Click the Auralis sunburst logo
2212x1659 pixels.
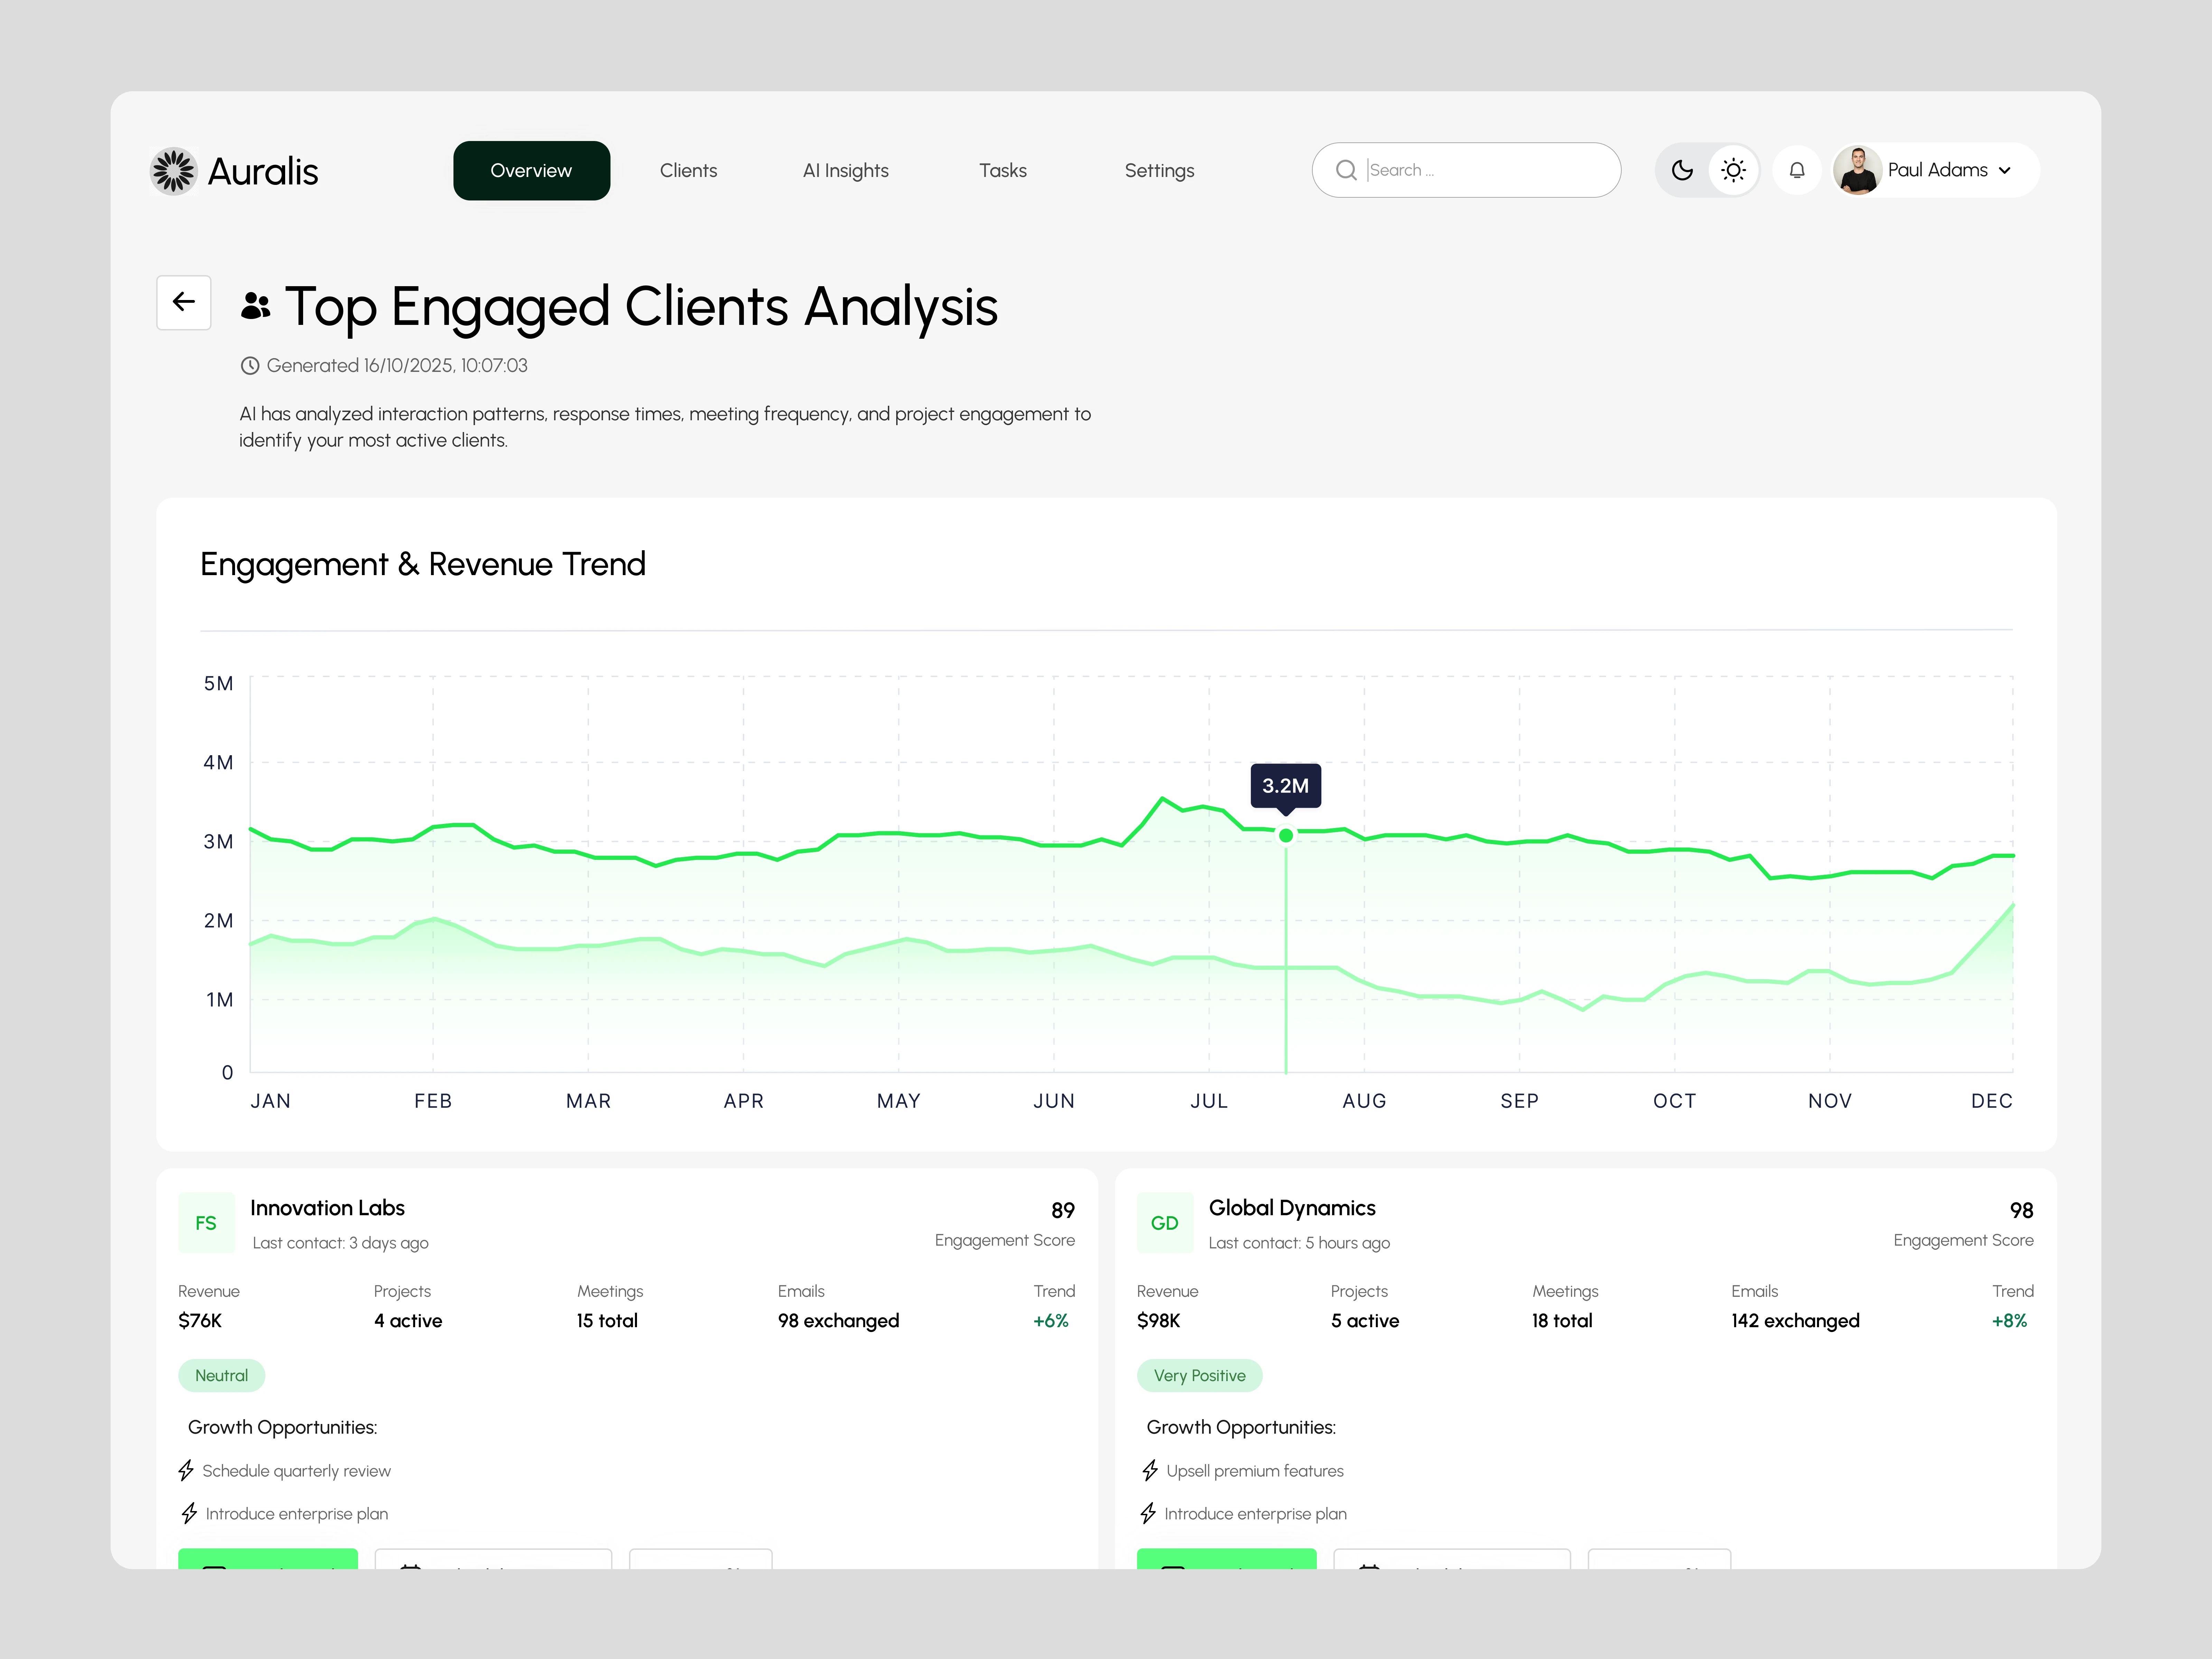173,171
